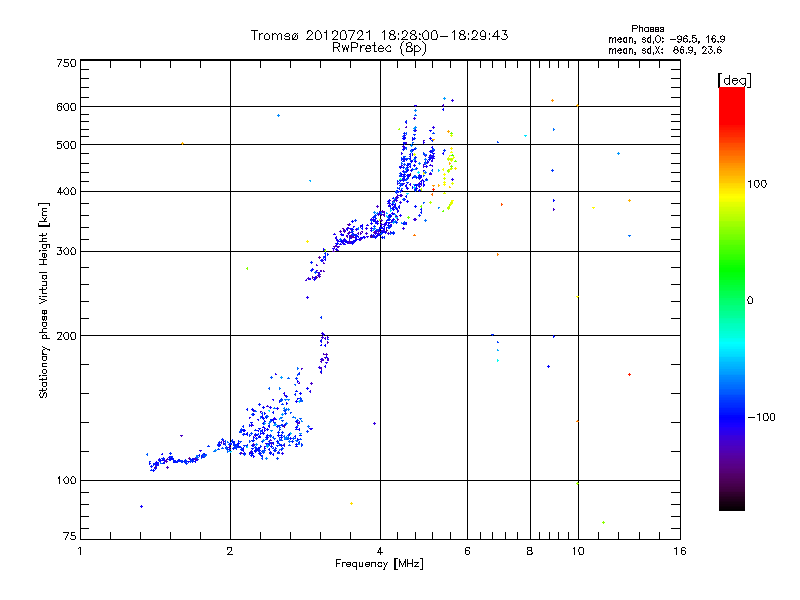Screen dimensions: 800x600
Task: Click y-axis tick label "600"
Action: [66, 107]
